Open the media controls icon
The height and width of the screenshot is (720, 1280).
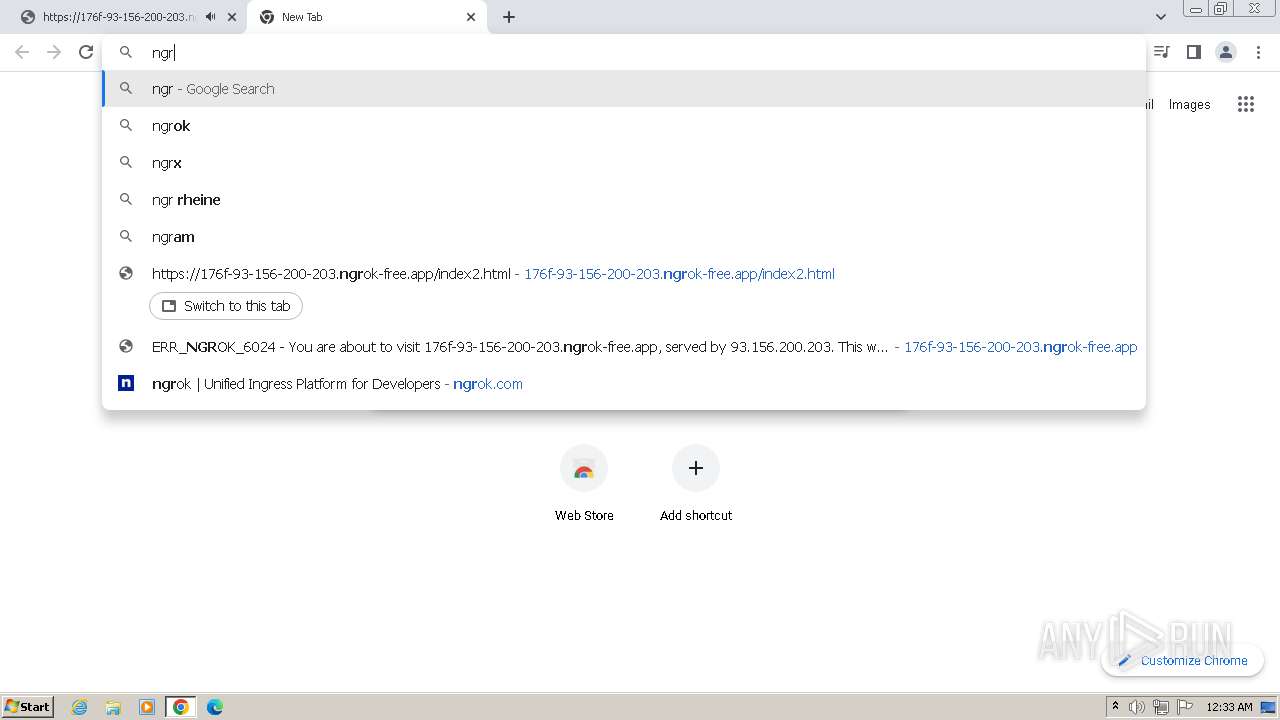pos(1162,52)
